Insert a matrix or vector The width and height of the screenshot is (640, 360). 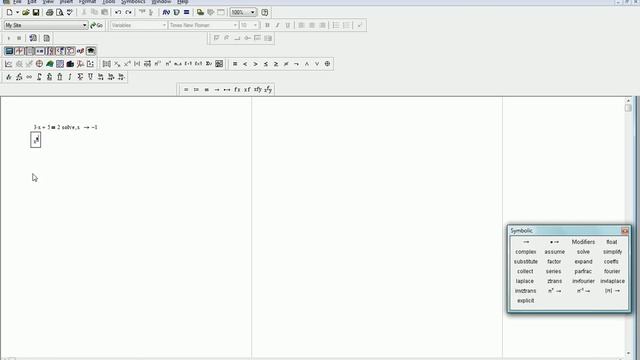click(107, 64)
